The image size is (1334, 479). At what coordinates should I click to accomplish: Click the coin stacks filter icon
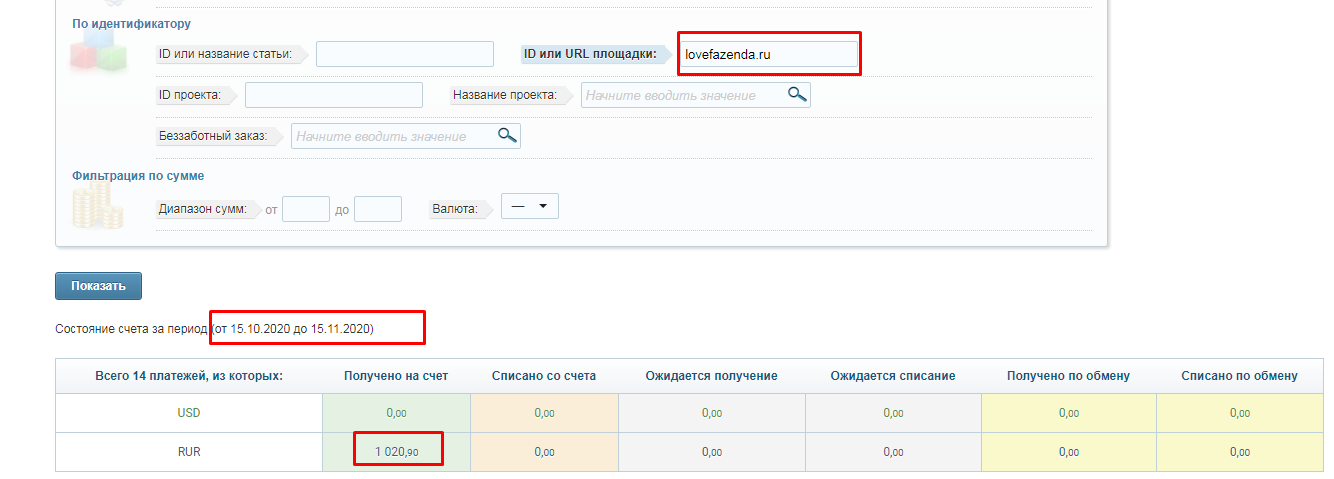click(98, 208)
